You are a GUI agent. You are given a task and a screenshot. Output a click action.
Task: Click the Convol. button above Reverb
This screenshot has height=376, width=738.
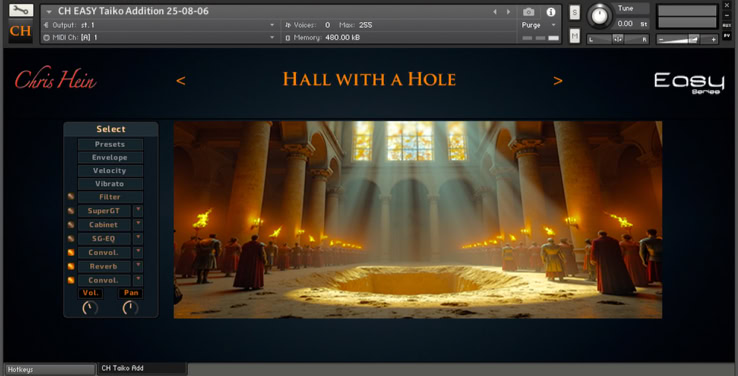pyautogui.click(x=104, y=252)
